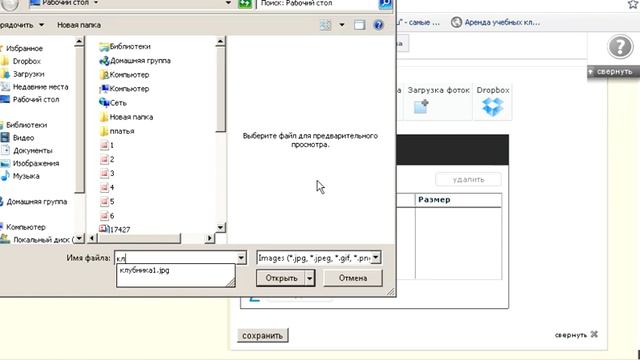The image size is (640, 360).
Task: Click the Имя файла input field
Action: click(176, 258)
